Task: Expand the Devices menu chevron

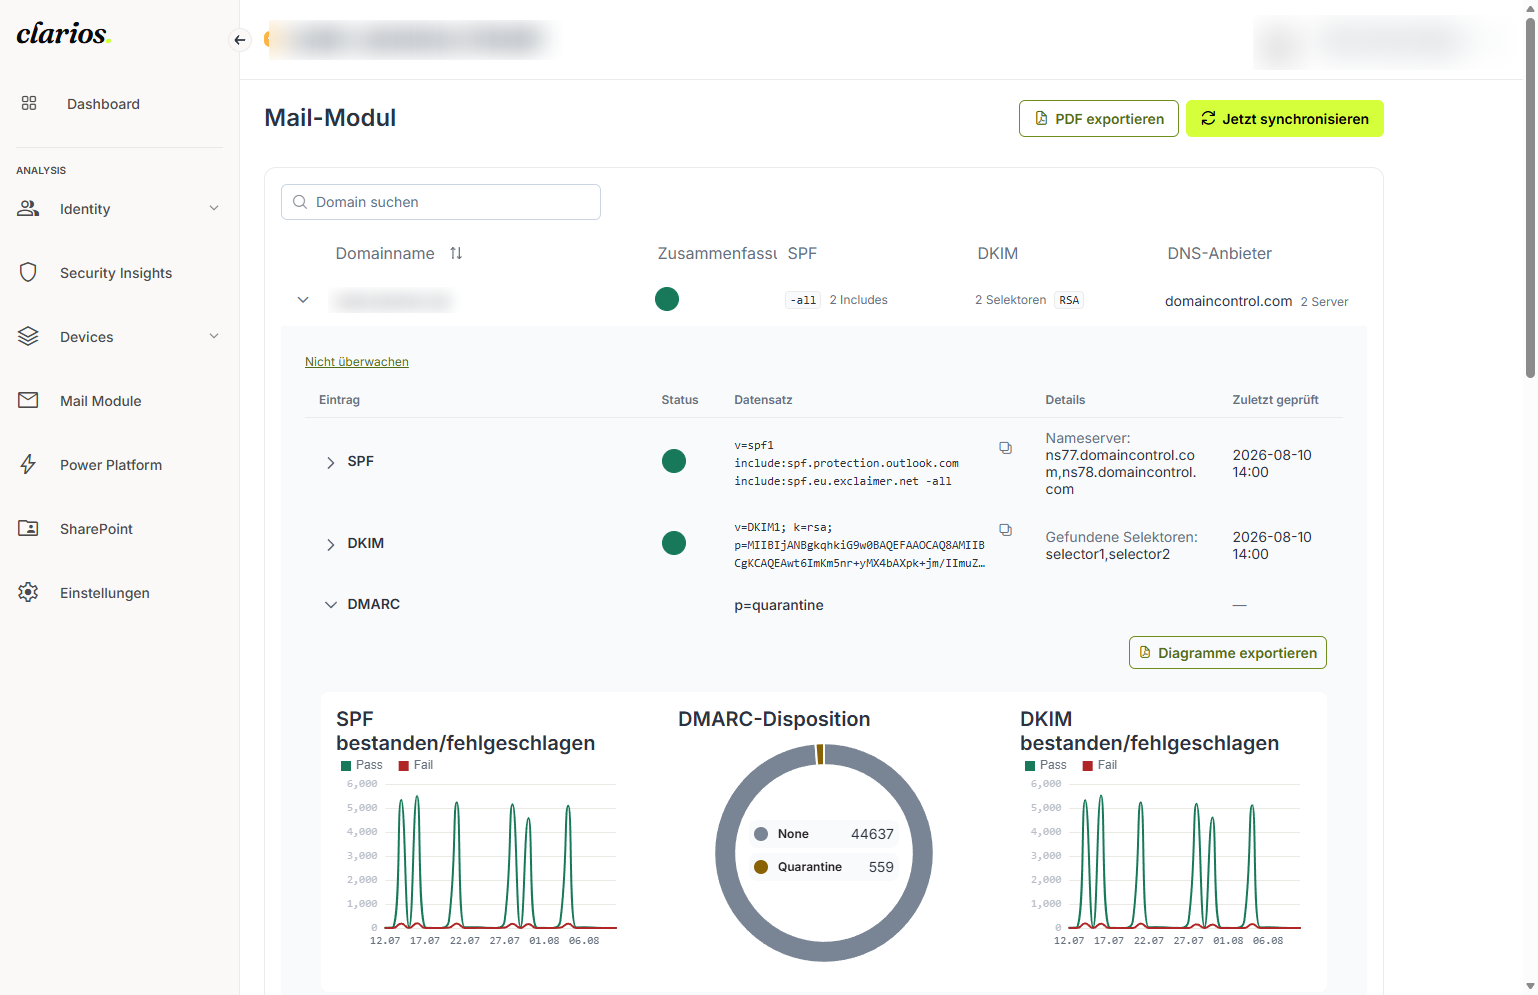Action: pyautogui.click(x=214, y=336)
